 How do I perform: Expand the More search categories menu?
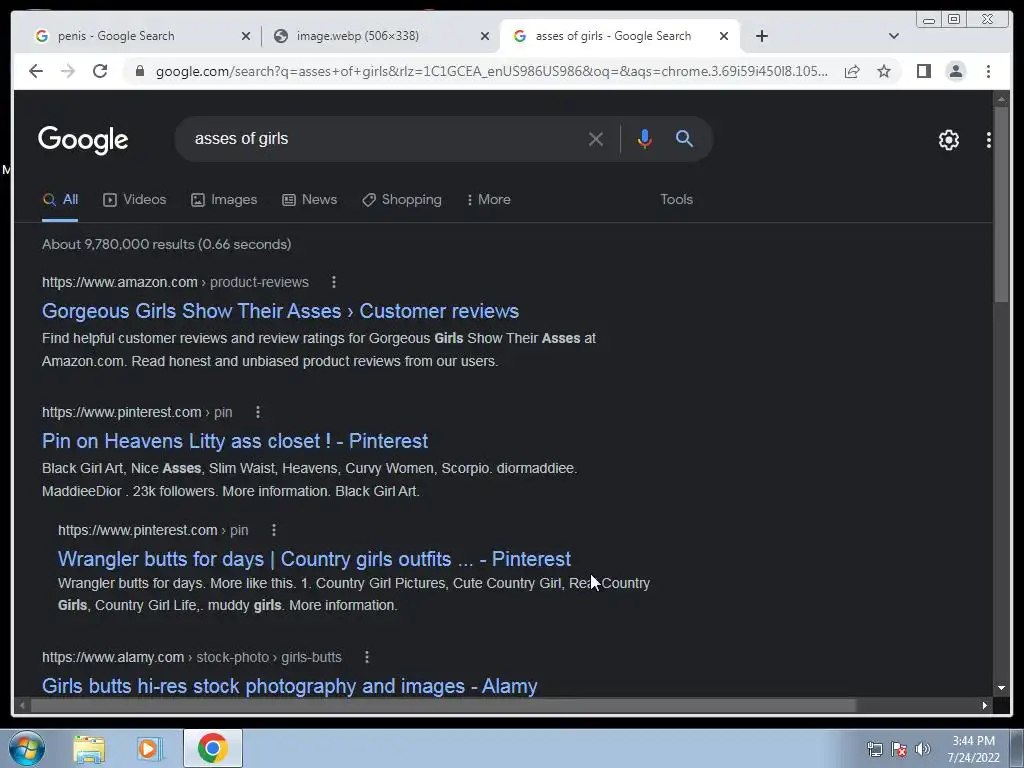click(x=489, y=200)
